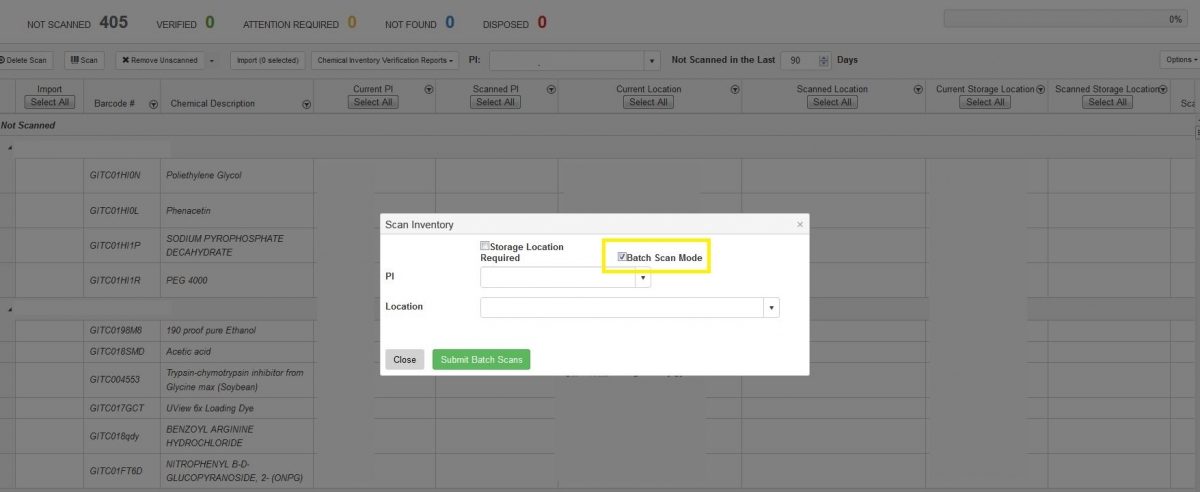Collapse the group above the 190 proof Ethanol row
Screen dimensions: 1200x492
point(10,309)
